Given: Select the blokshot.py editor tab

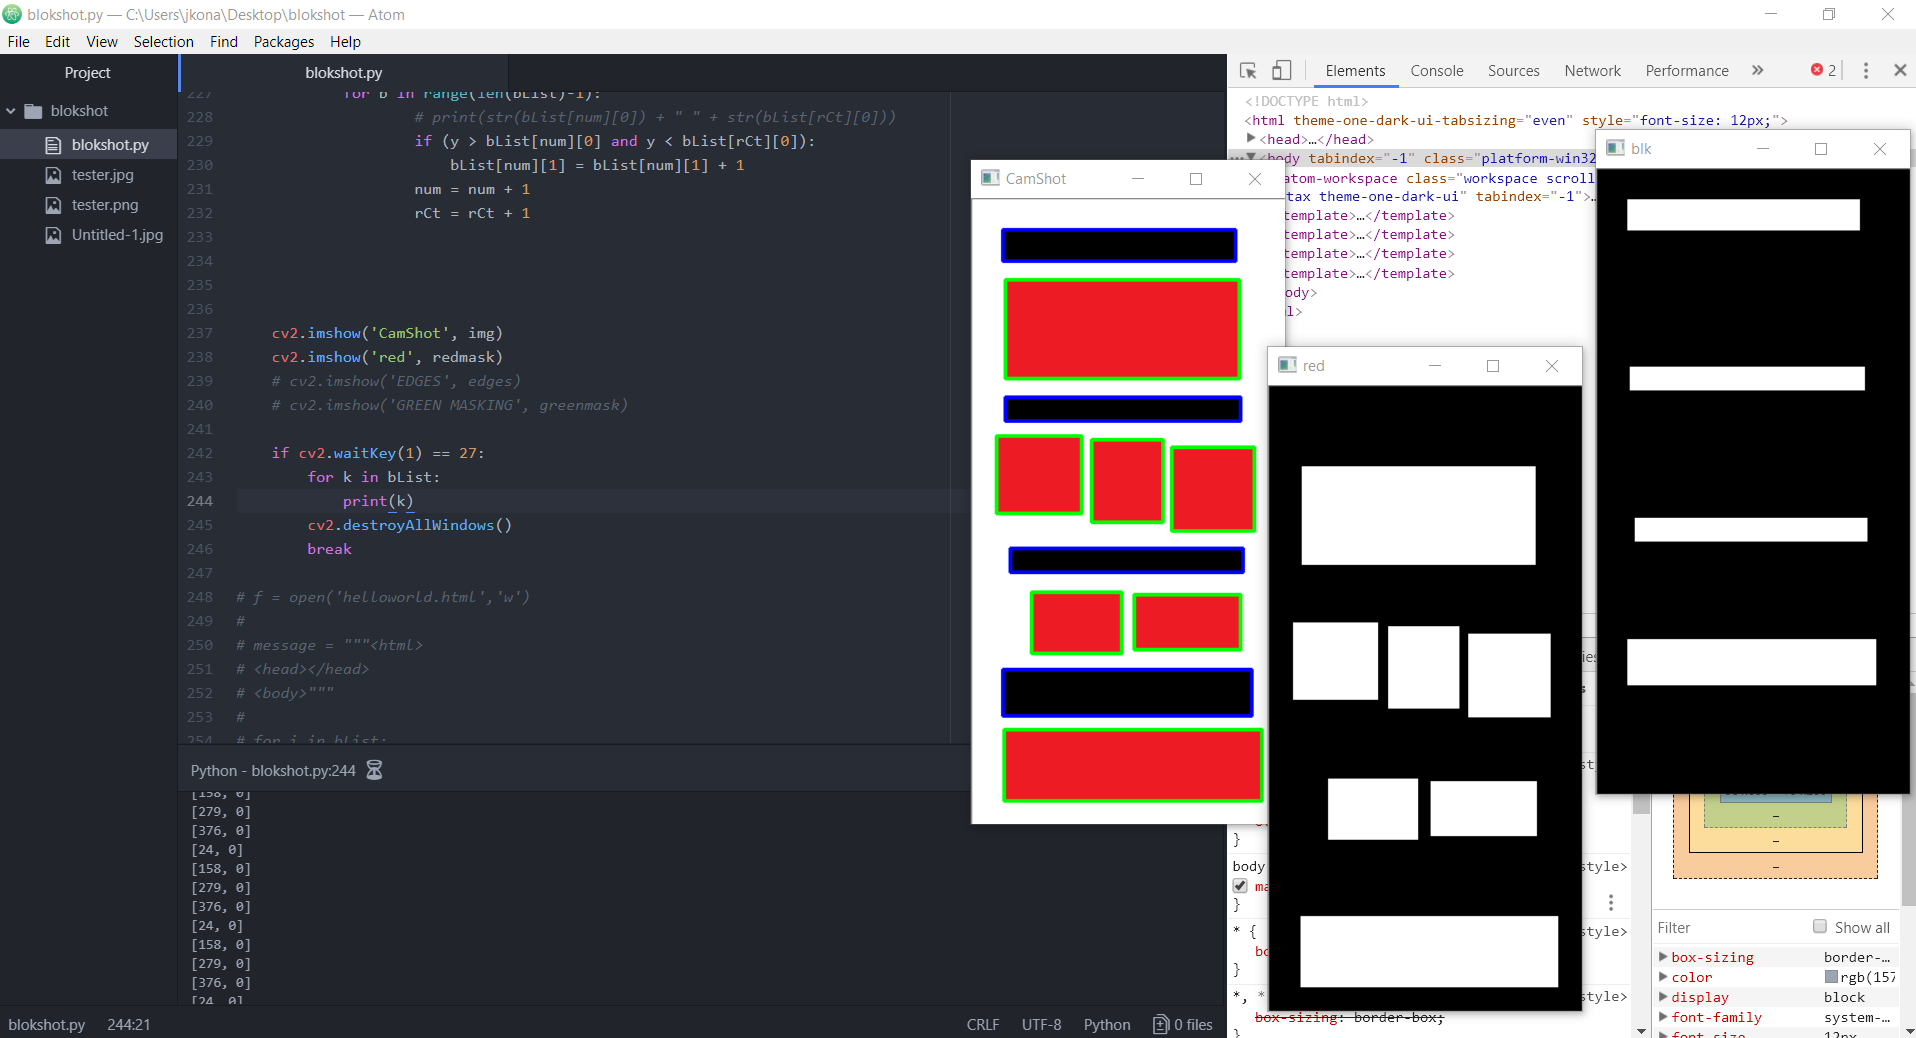Looking at the screenshot, I should point(344,73).
